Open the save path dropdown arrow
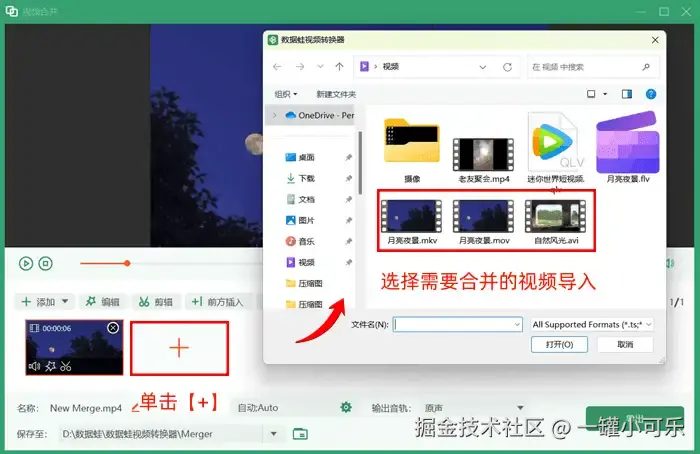Screen dimensions: 700x454 tap(274, 433)
